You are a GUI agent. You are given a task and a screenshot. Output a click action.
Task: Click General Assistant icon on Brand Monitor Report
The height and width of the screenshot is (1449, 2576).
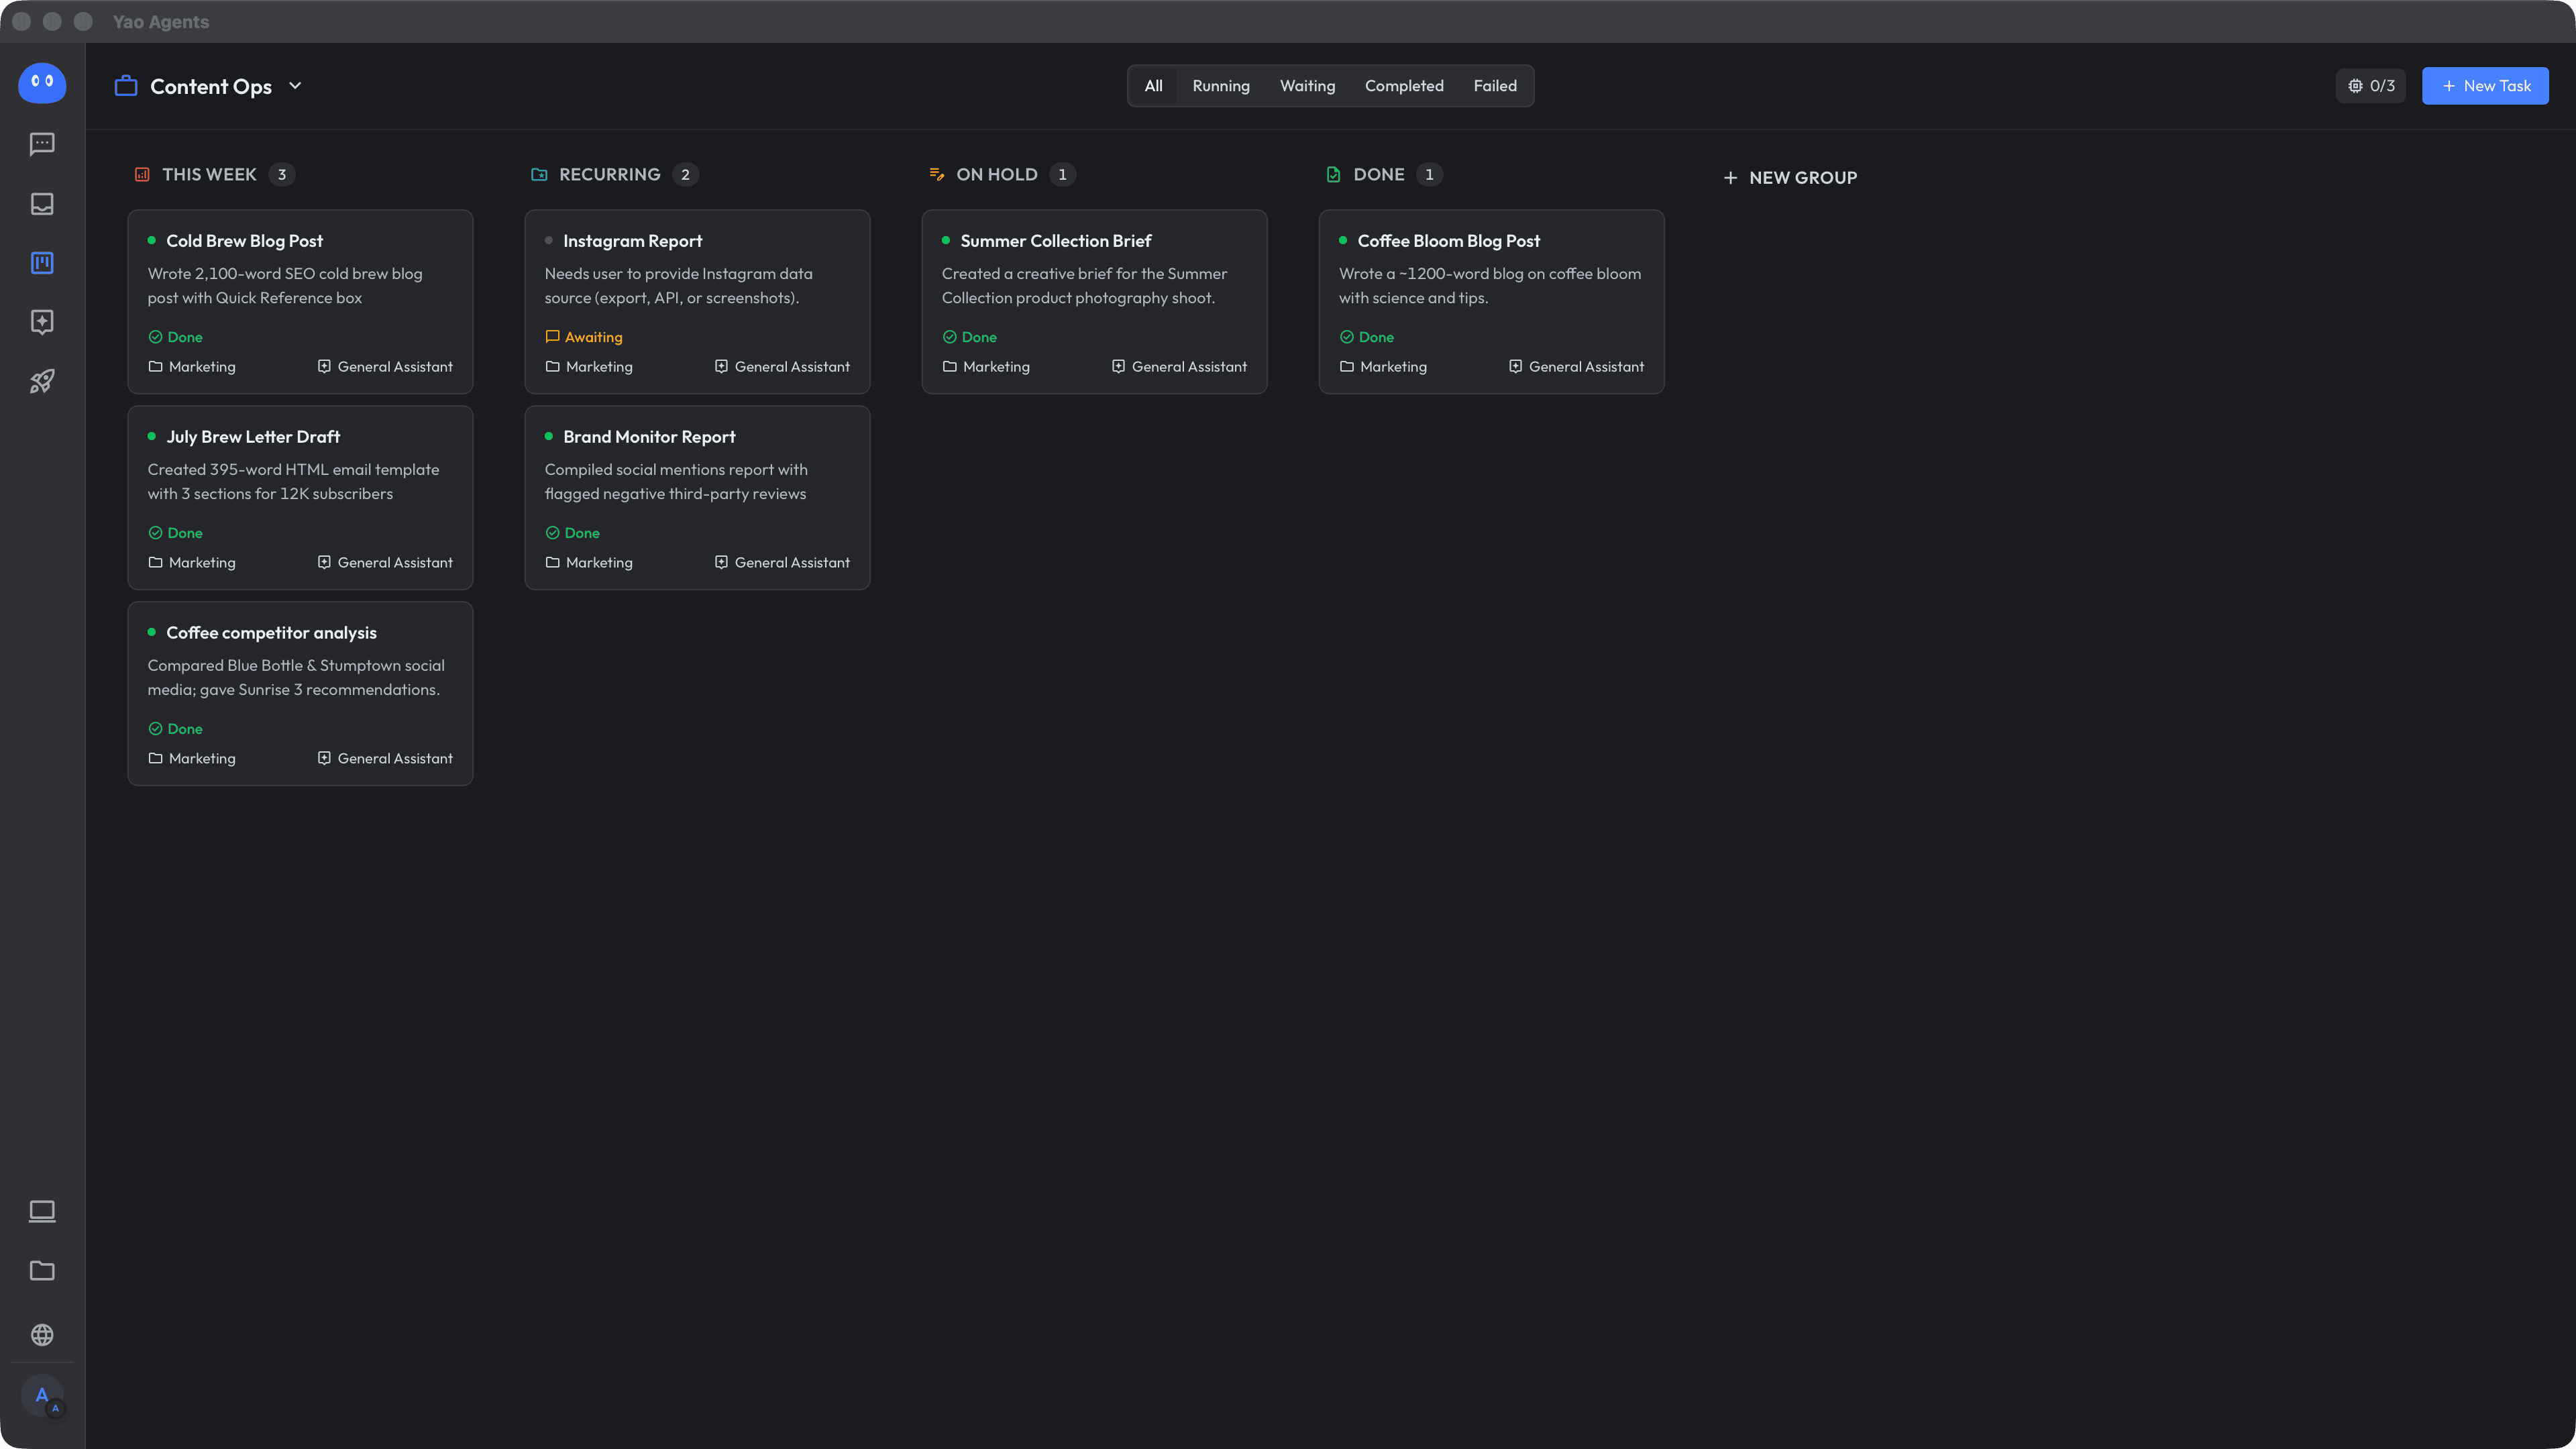(721, 562)
